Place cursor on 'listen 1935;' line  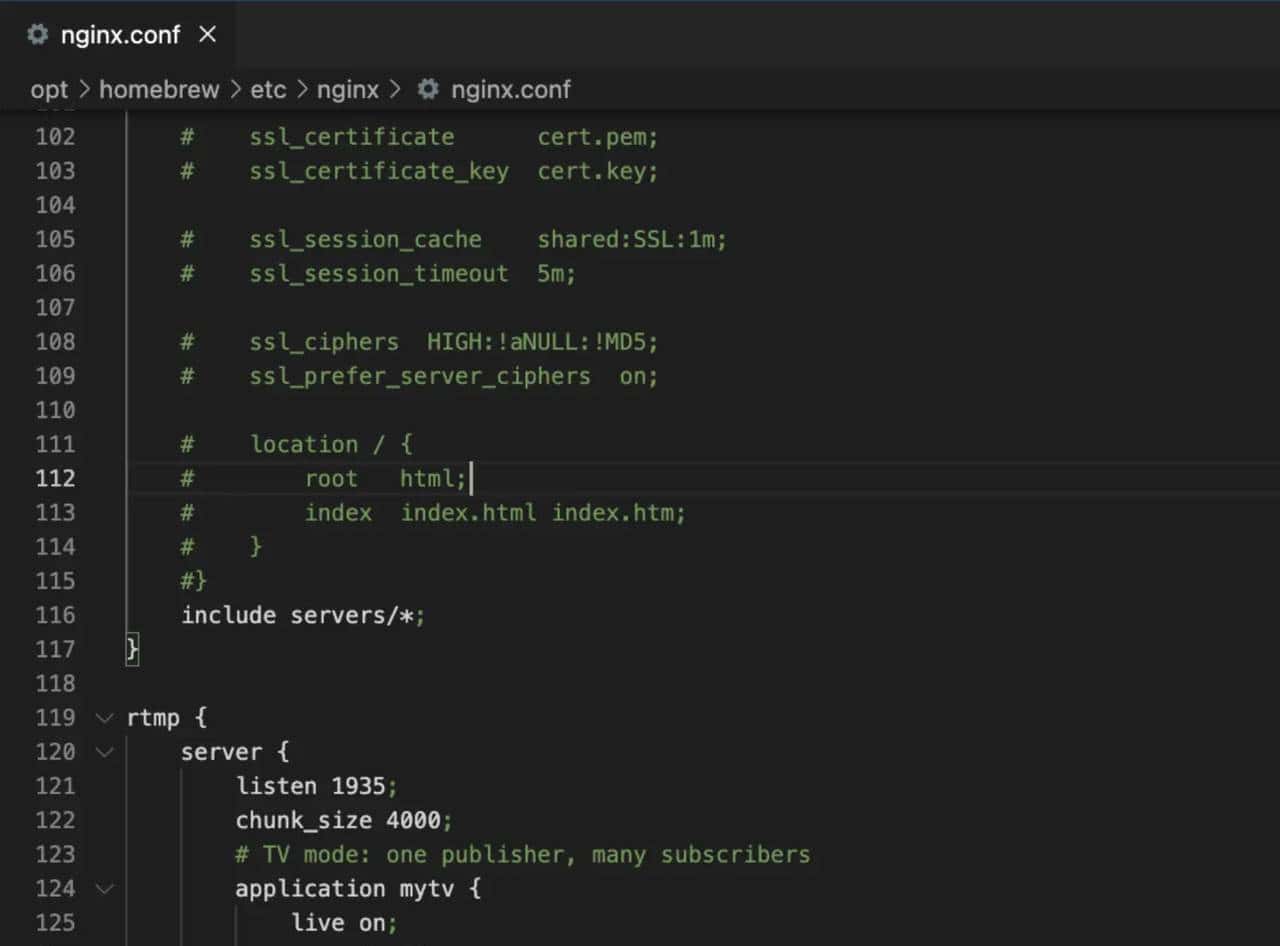(x=317, y=786)
